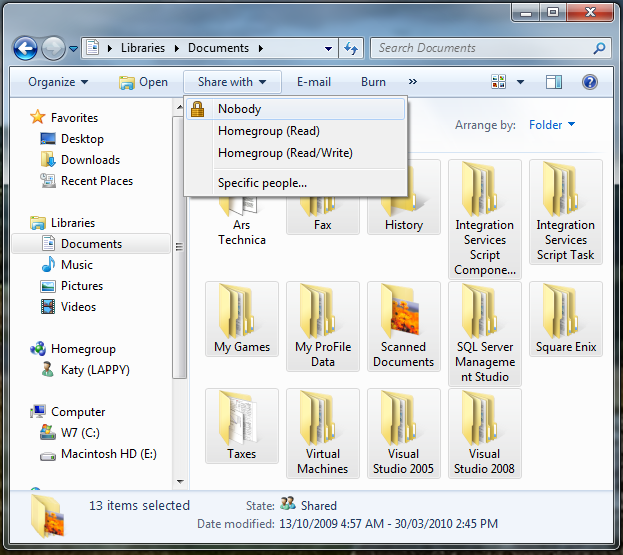Click the E-mail toolbar button

click(313, 82)
